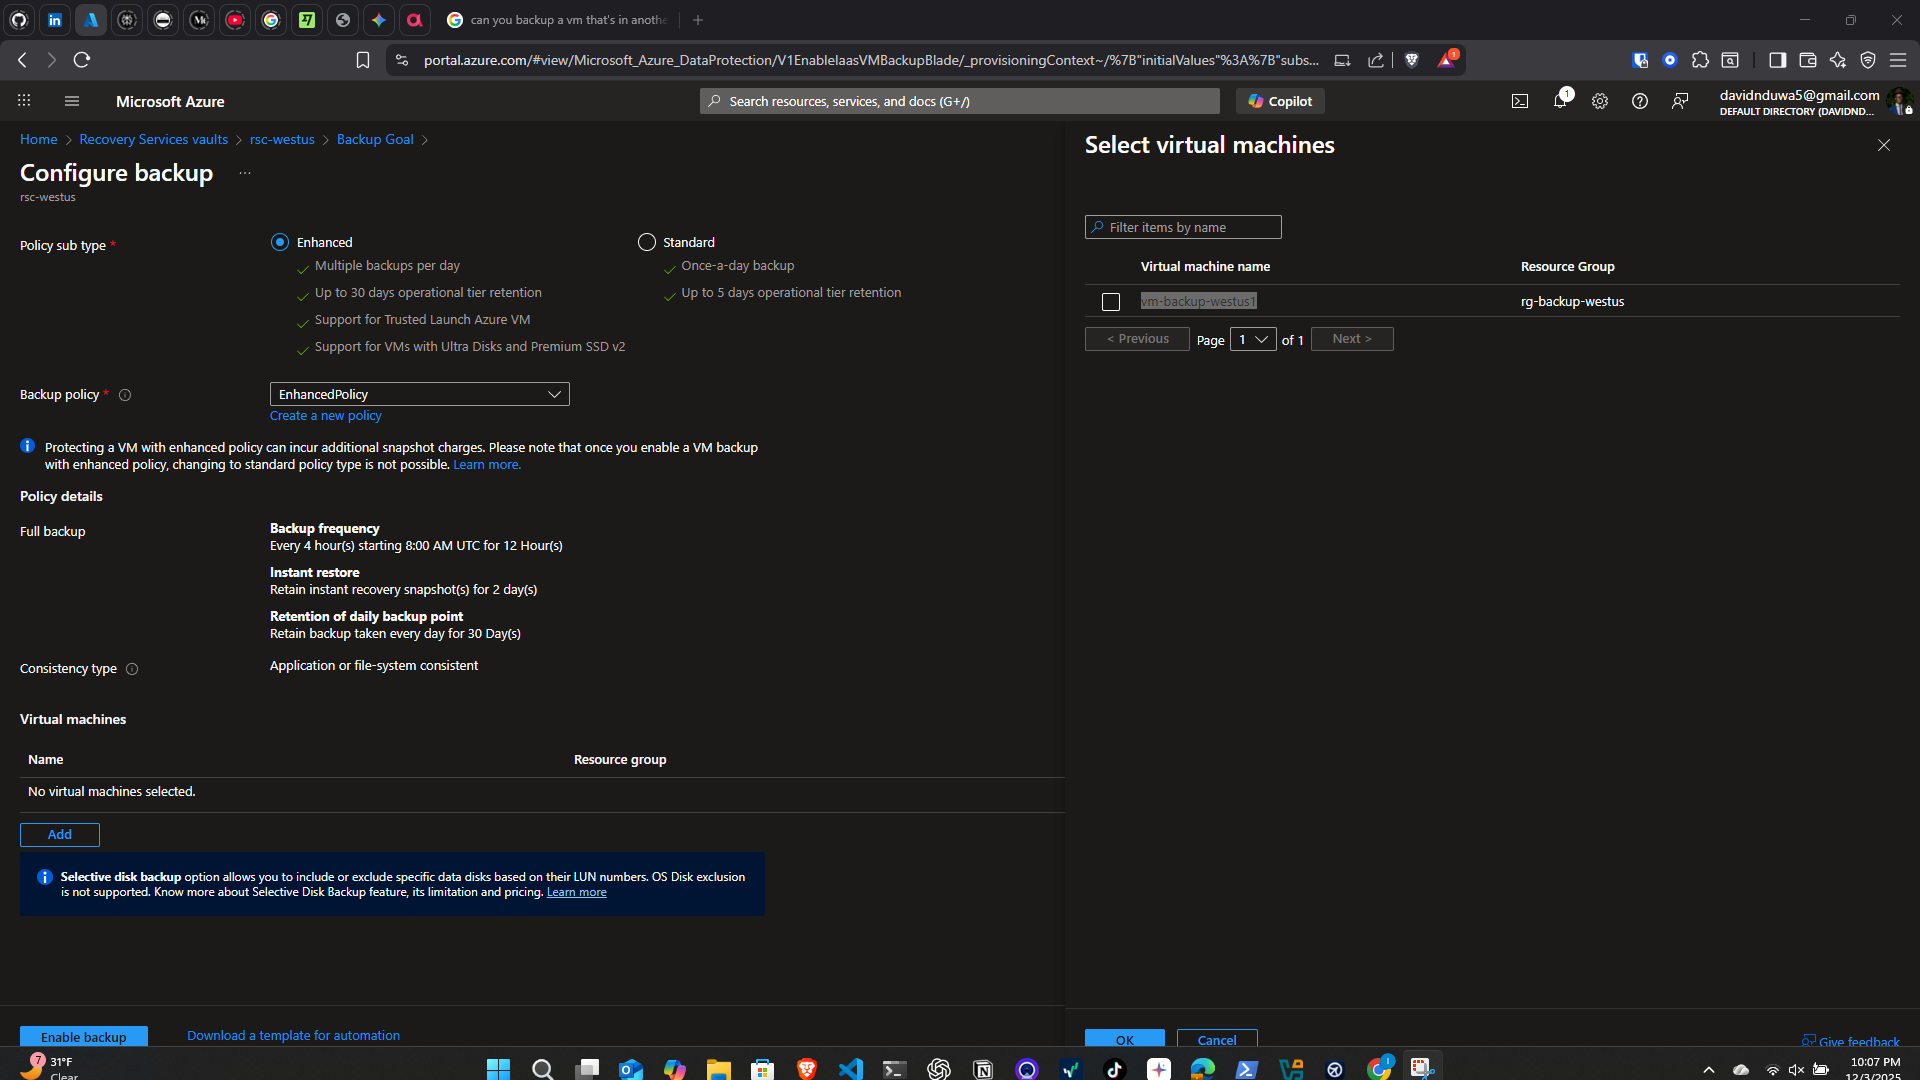This screenshot has height=1080, width=1920.
Task: Click Backup Goal breadcrumb link
Action: click(x=375, y=139)
